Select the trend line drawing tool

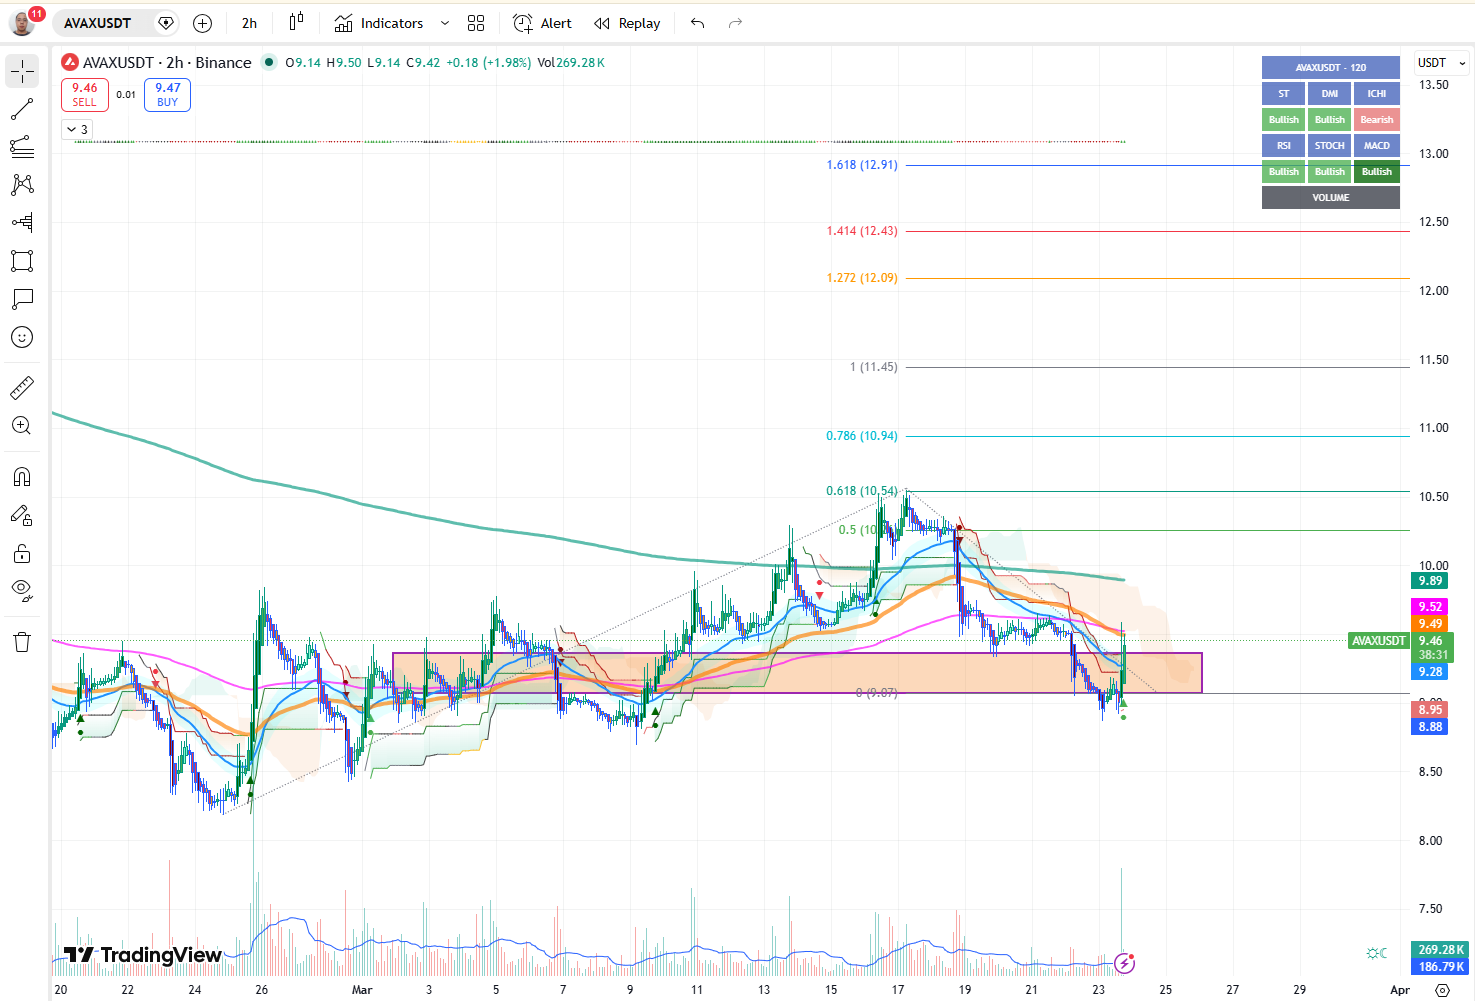point(22,109)
